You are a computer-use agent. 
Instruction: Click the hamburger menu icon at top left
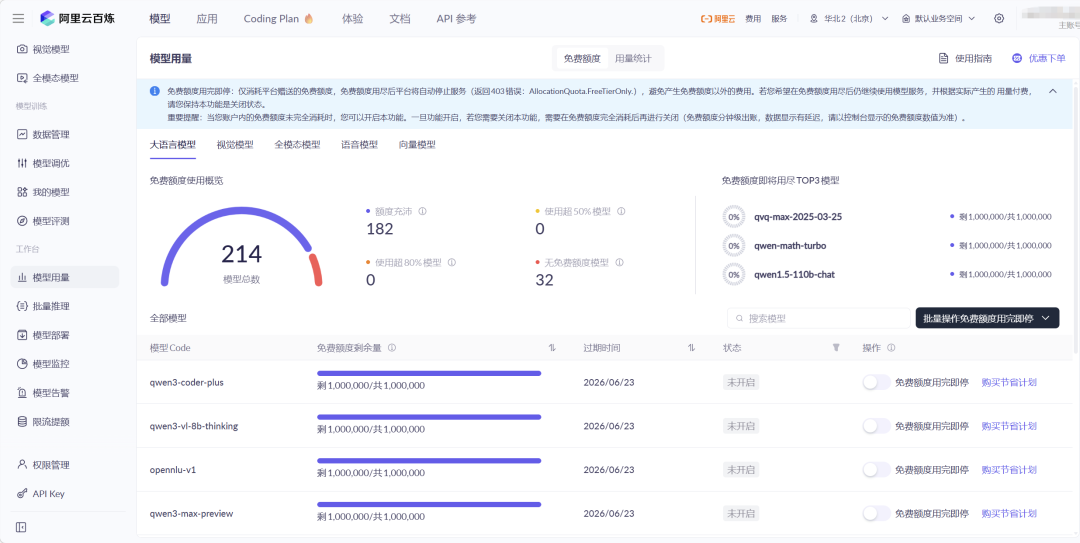18,18
